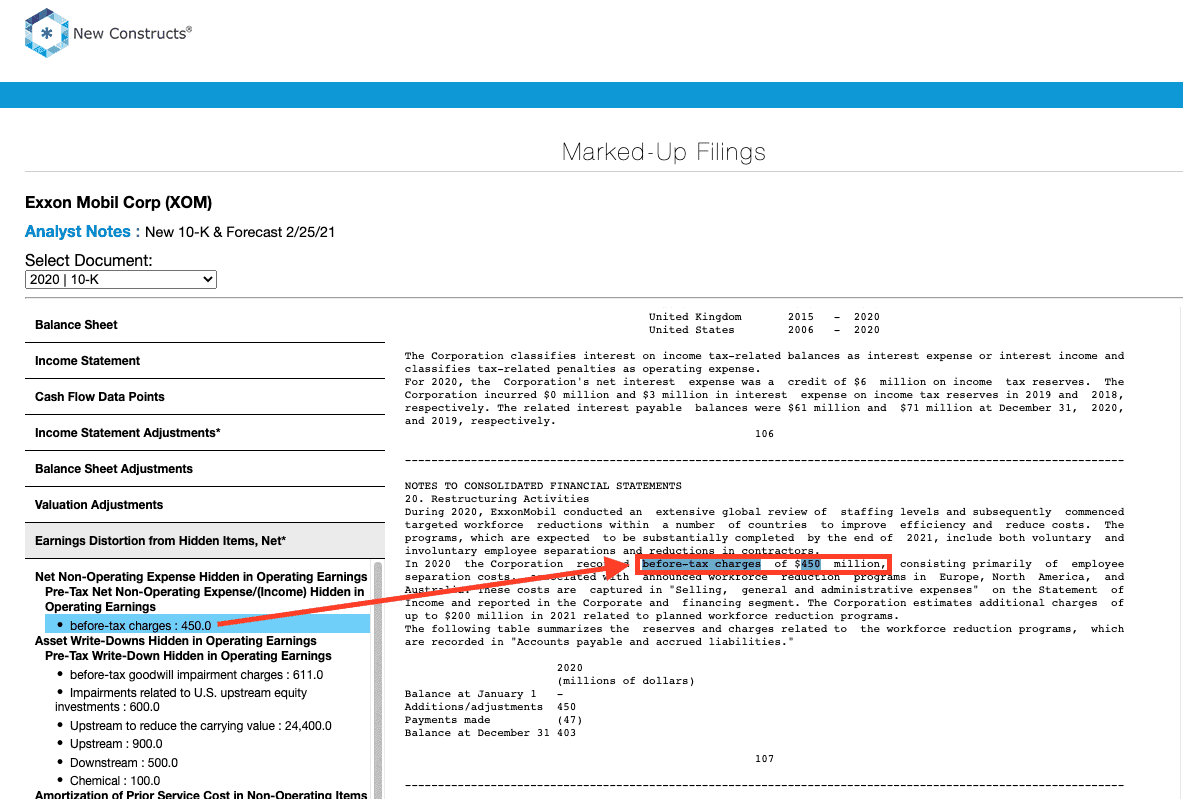
Task: Select Chemical : 100.0 item
Action: click(115, 781)
